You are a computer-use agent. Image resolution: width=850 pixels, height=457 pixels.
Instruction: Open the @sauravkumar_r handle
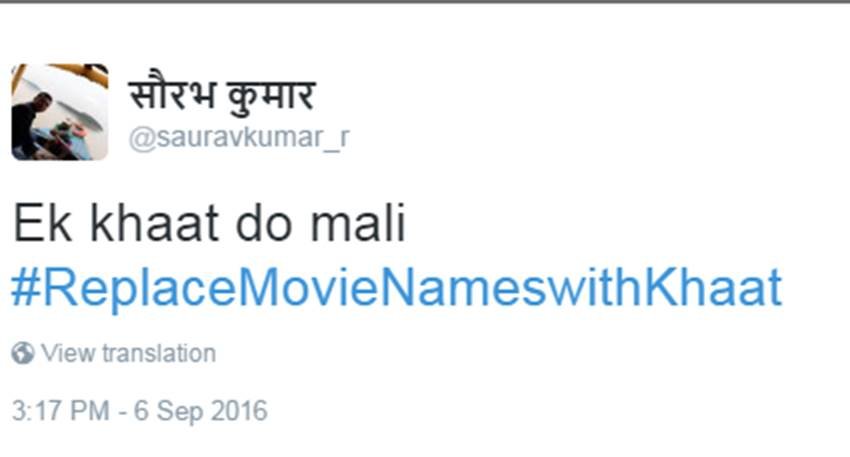pyautogui.click(x=239, y=138)
